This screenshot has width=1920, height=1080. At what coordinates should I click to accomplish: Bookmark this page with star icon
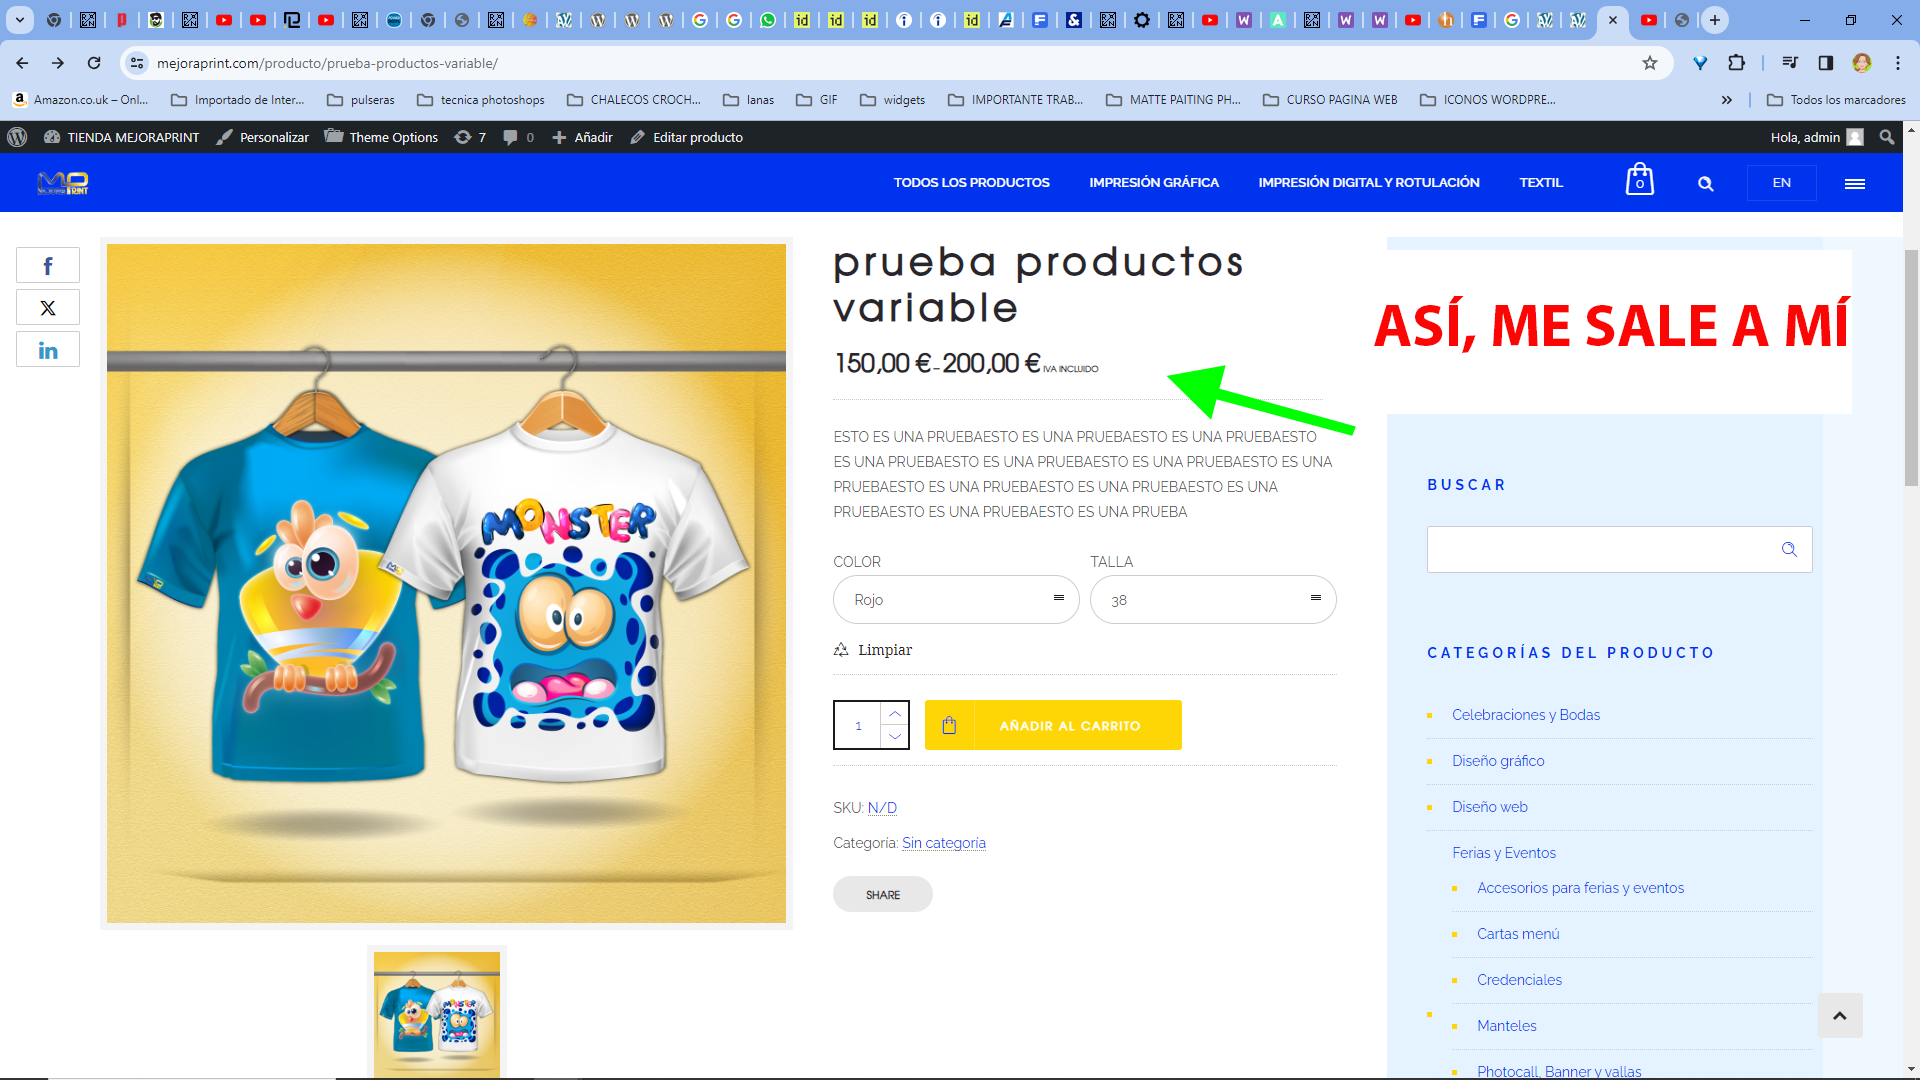point(1650,63)
